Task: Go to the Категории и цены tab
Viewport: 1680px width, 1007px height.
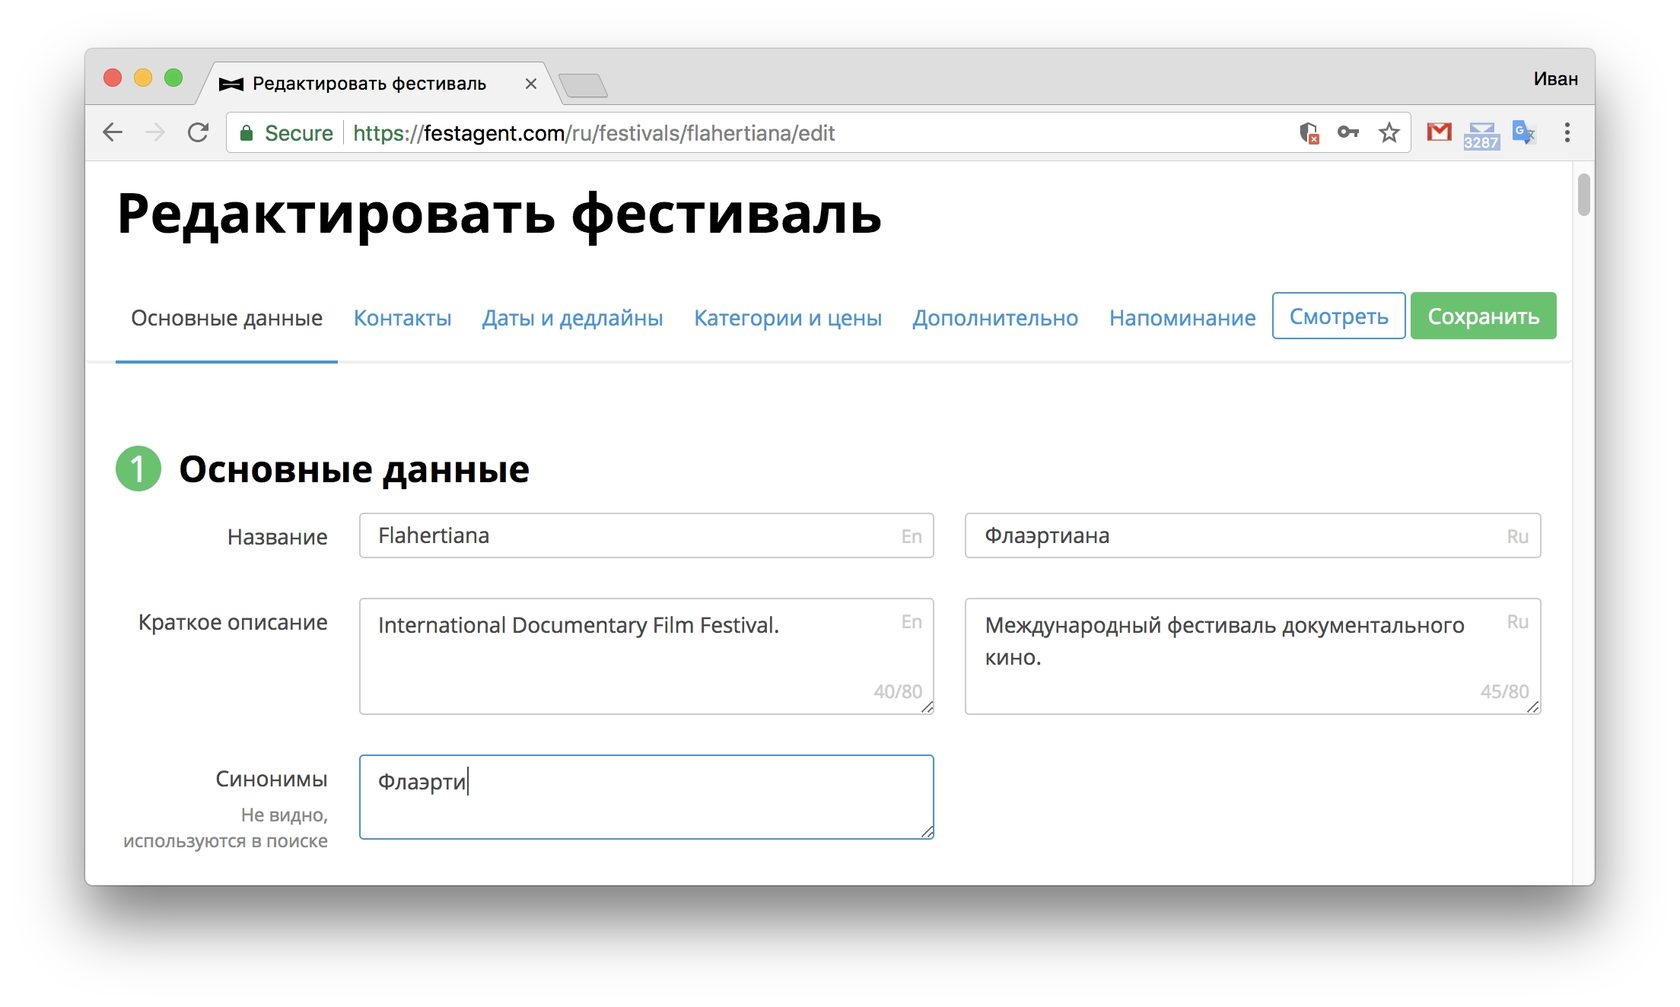Action: [x=788, y=318]
